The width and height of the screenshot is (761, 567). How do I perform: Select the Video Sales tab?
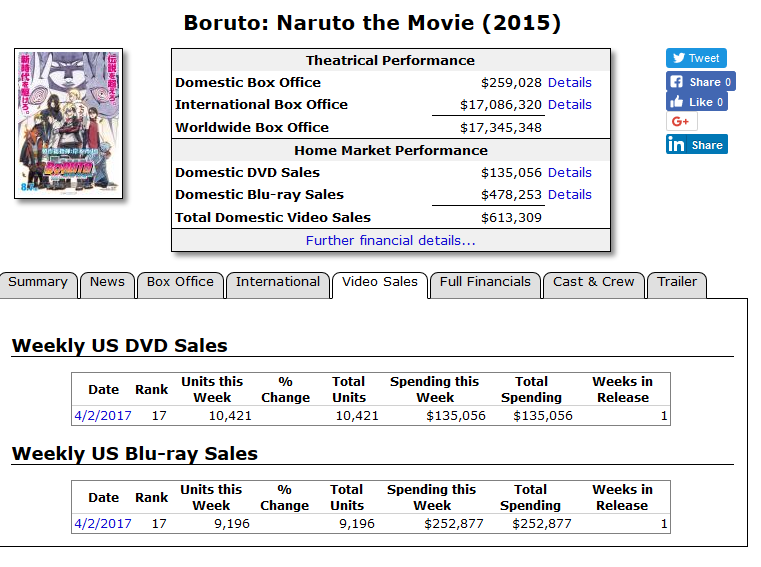pyautogui.click(x=380, y=282)
